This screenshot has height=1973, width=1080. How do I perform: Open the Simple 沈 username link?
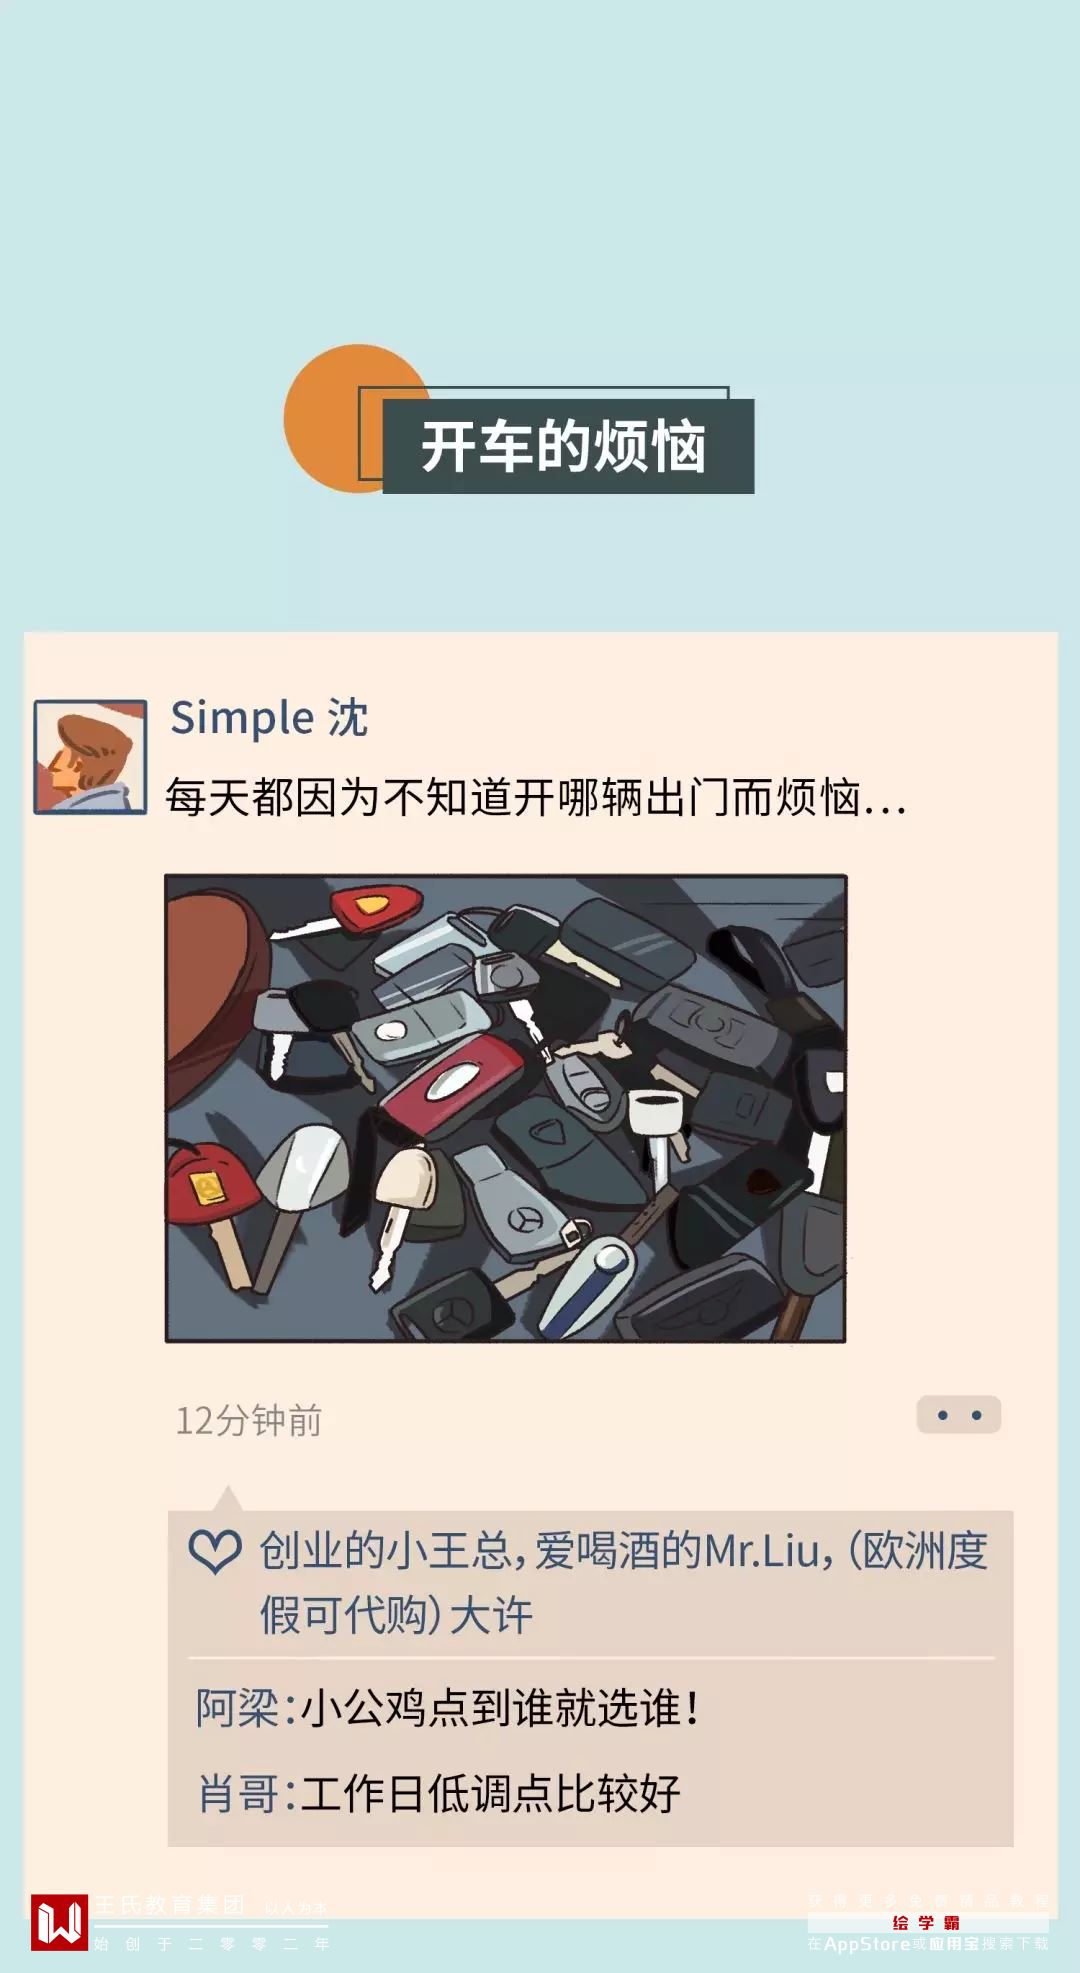pos(269,717)
